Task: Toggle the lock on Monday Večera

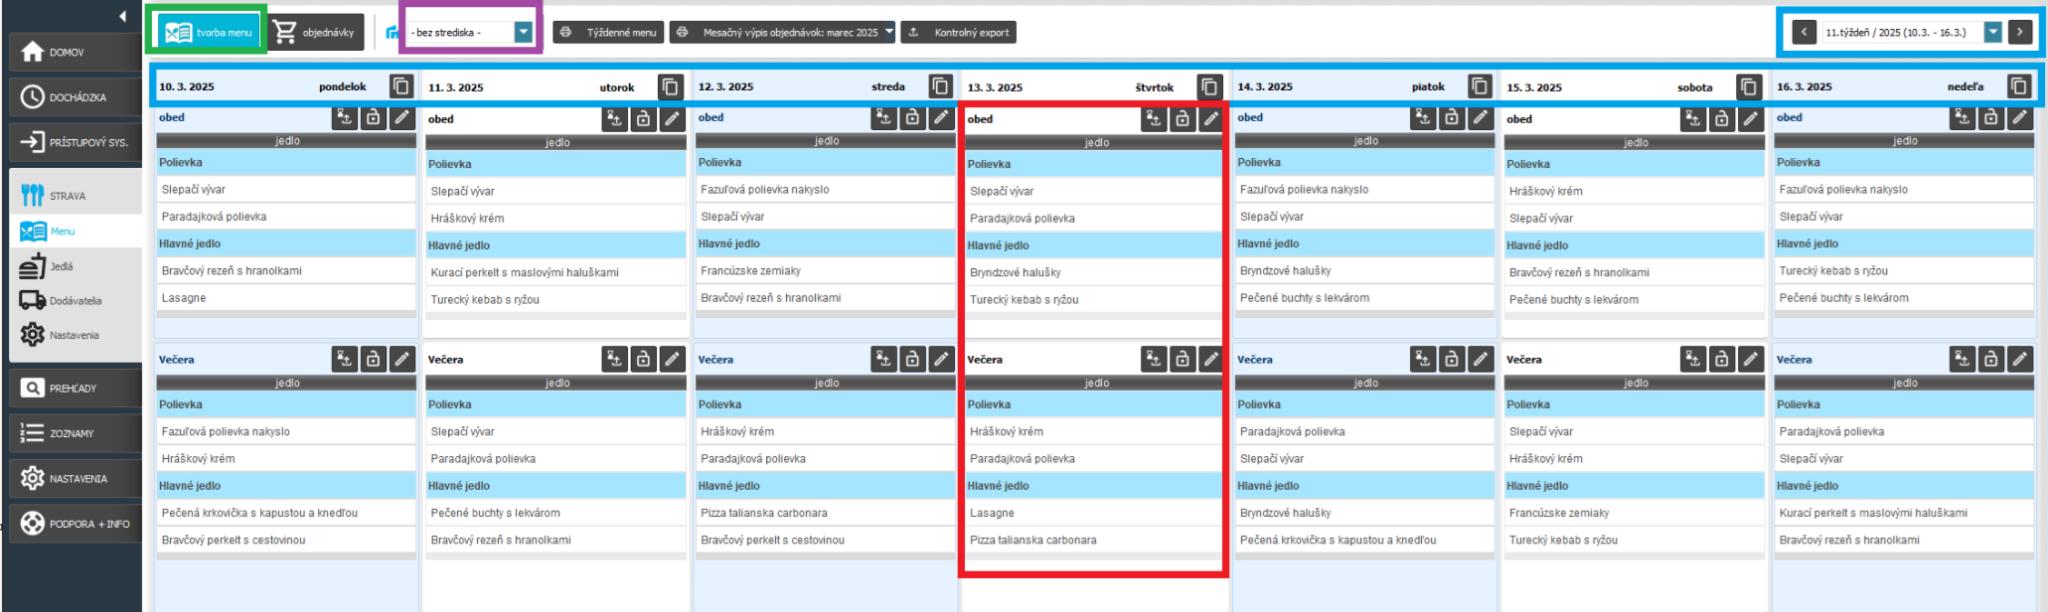Action: pyautogui.click(x=373, y=359)
